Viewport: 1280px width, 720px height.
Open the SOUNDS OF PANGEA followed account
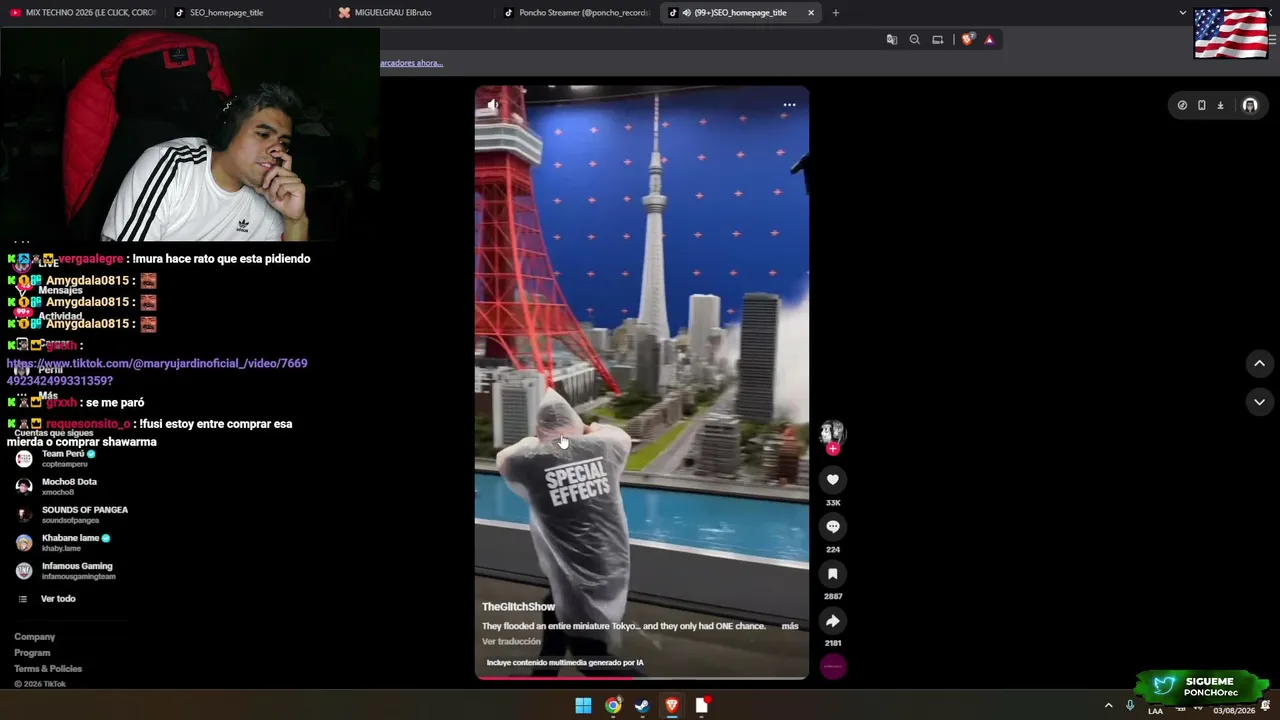click(71, 514)
